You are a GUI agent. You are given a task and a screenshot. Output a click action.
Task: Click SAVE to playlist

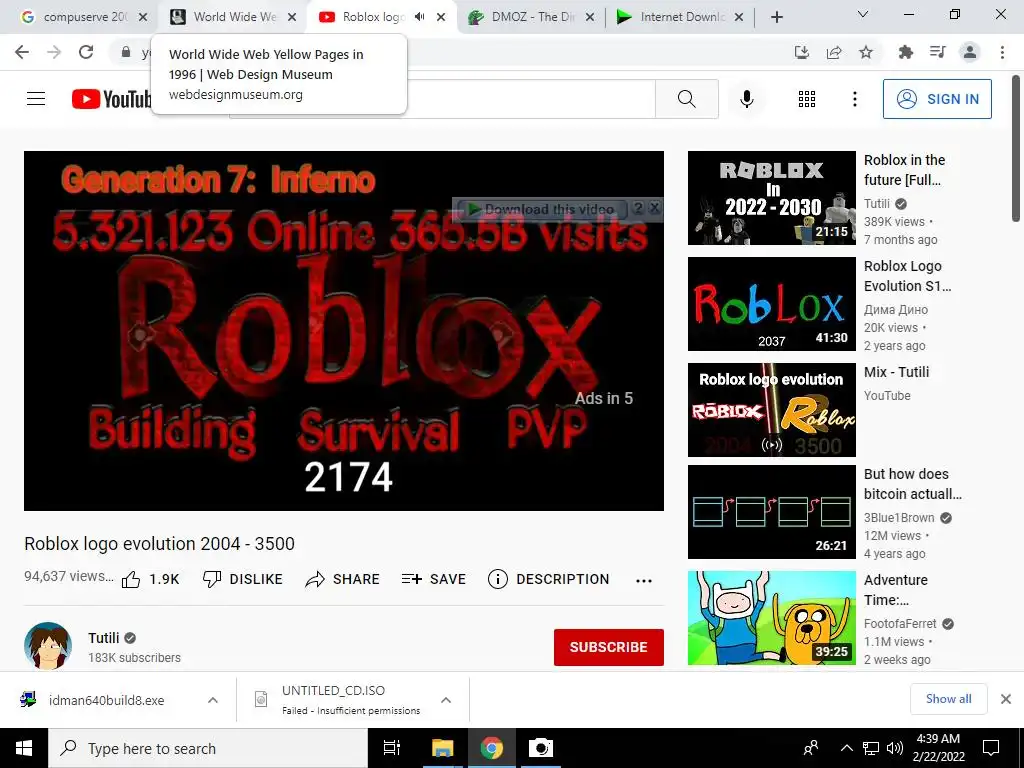click(x=434, y=579)
